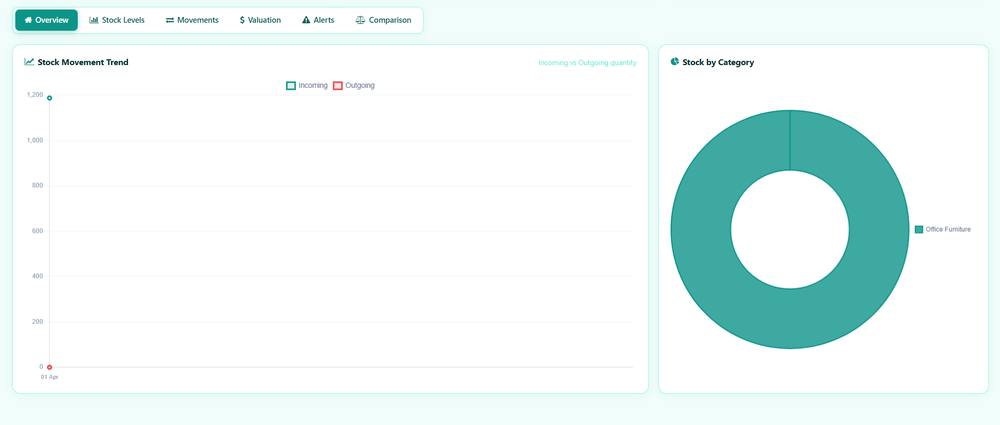
Task: Click the red Outgoing data point at zero
Action: 49,367
